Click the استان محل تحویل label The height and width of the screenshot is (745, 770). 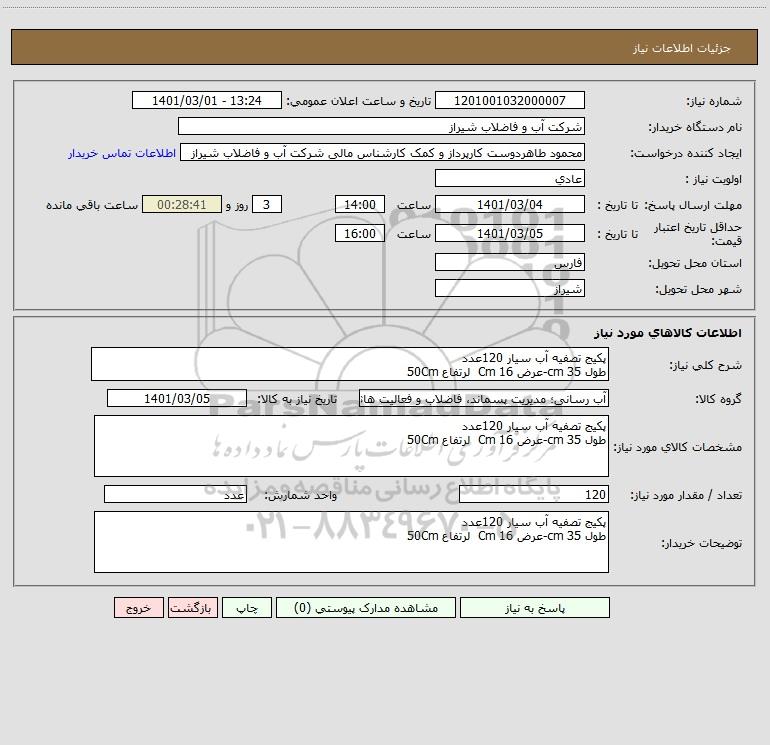pyautogui.click(x=695, y=263)
